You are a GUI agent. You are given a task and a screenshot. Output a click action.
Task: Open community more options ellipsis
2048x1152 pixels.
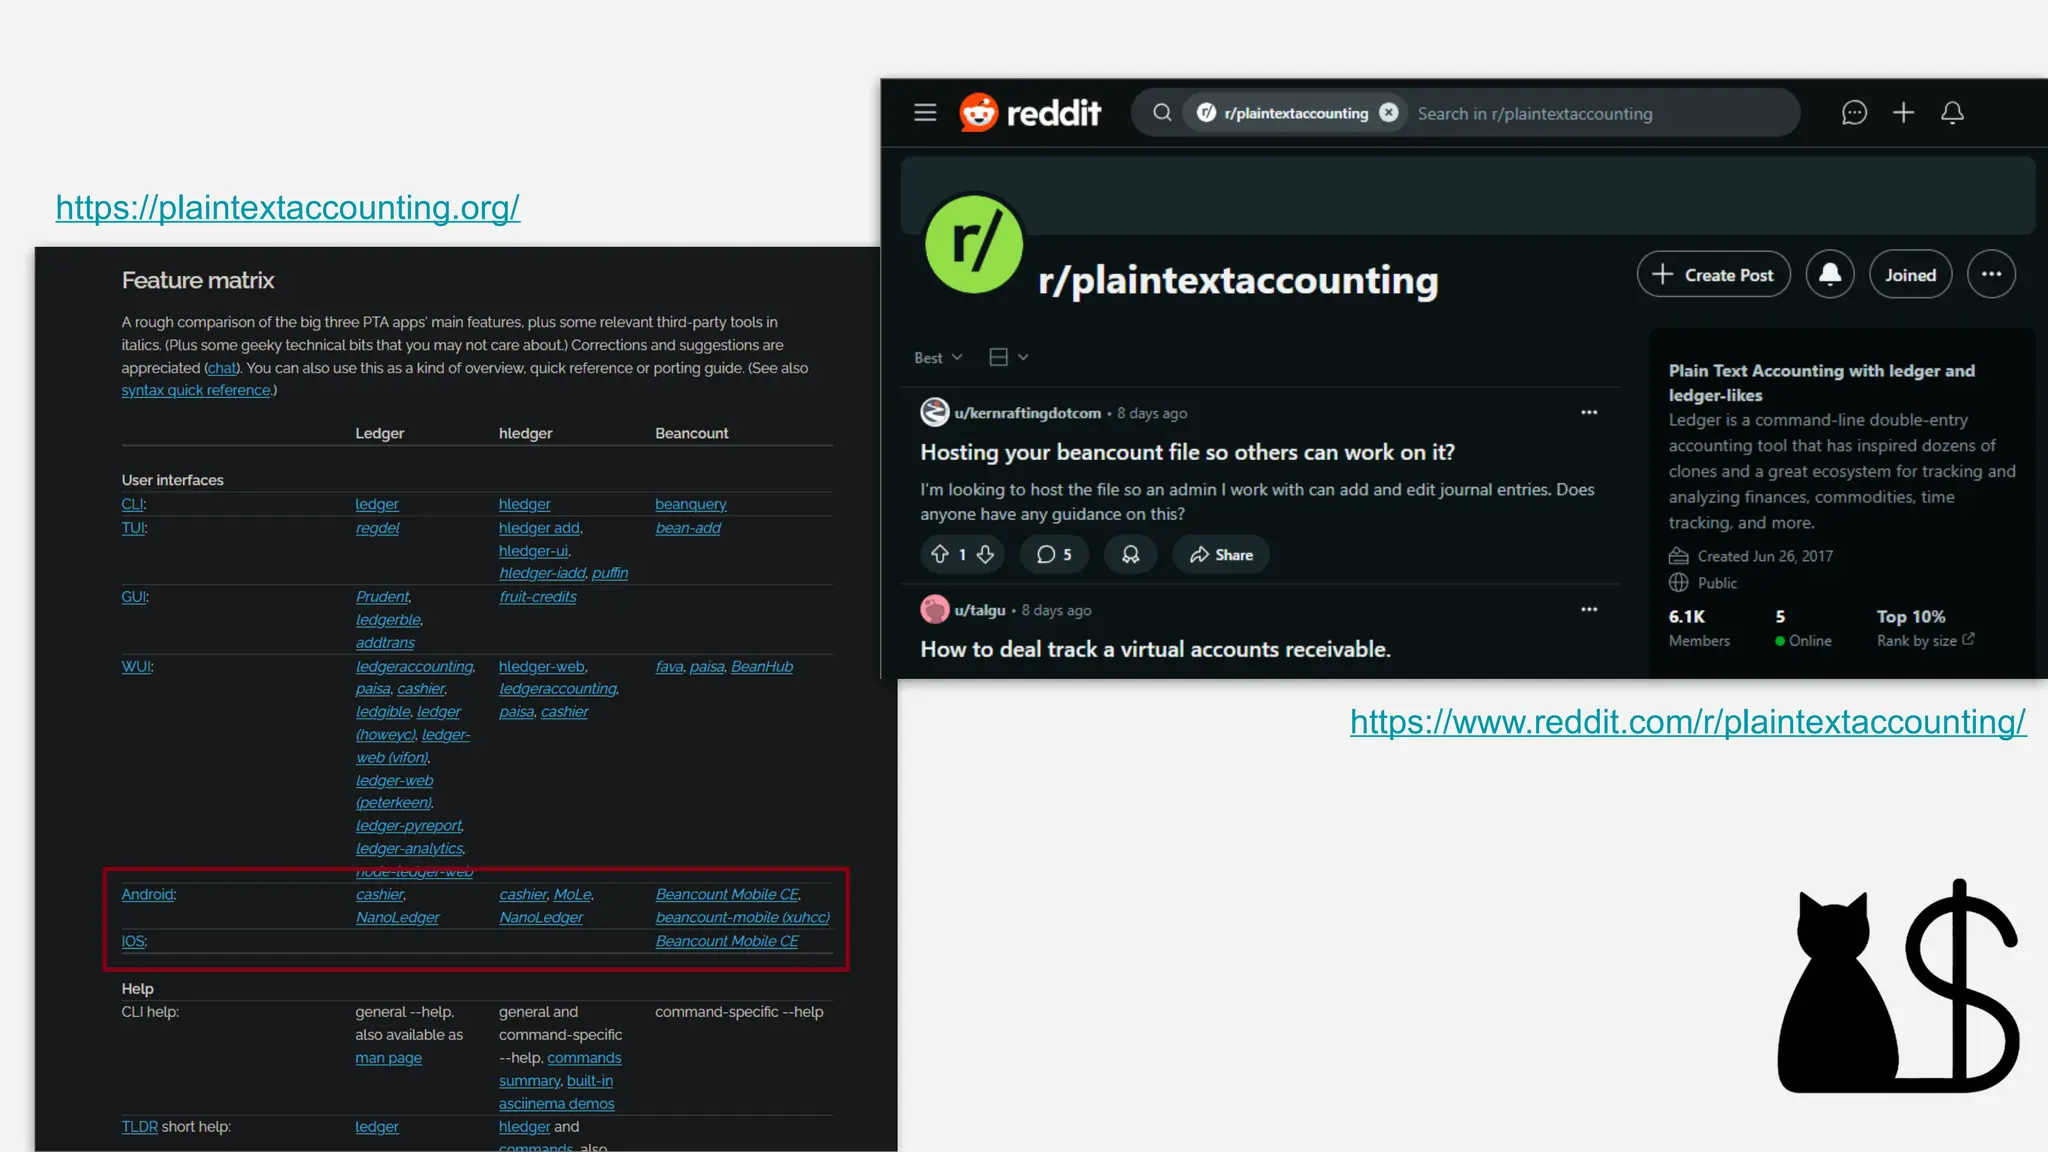point(1991,275)
